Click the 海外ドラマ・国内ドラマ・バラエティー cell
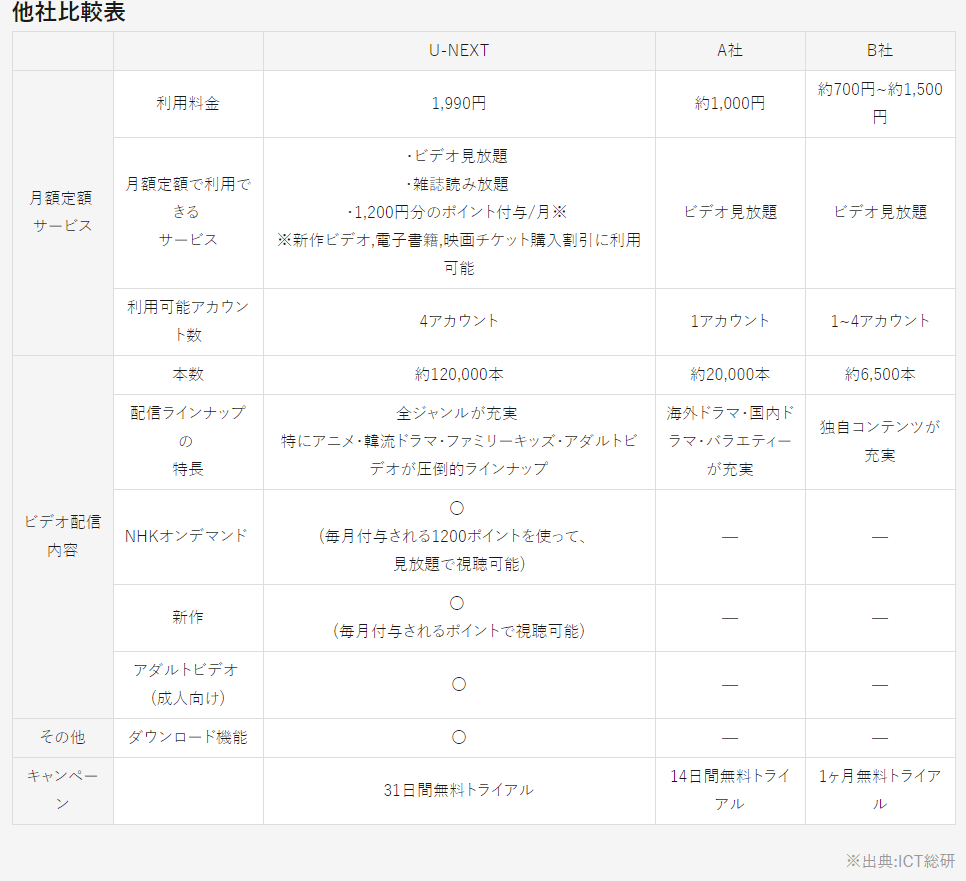 (x=730, y=442)
